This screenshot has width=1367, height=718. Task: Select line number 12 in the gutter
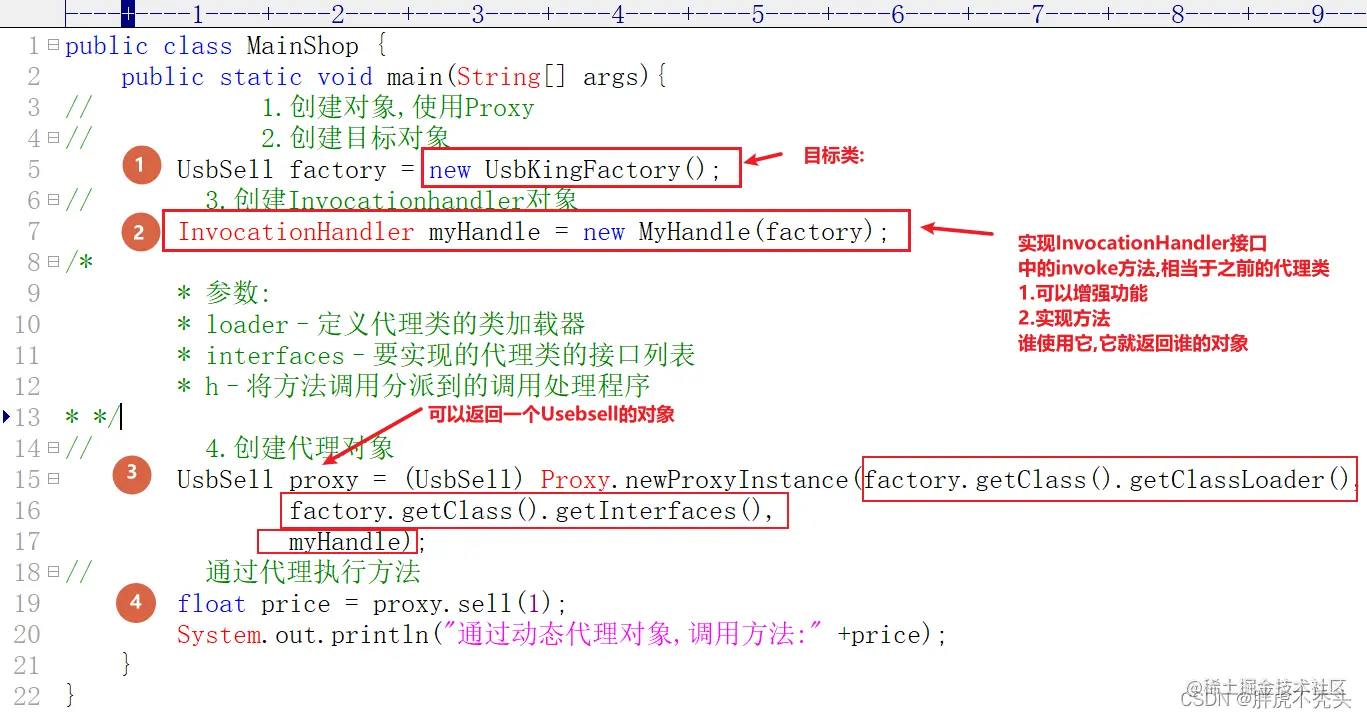(27, 387)
